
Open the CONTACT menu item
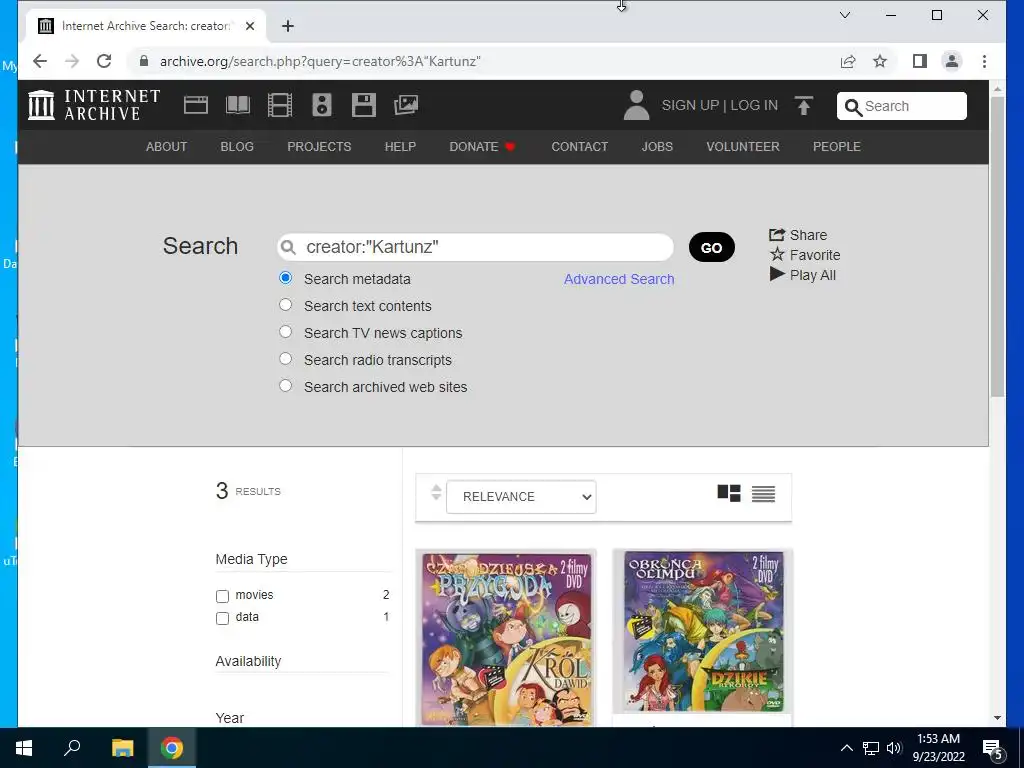tap(580, 147)
